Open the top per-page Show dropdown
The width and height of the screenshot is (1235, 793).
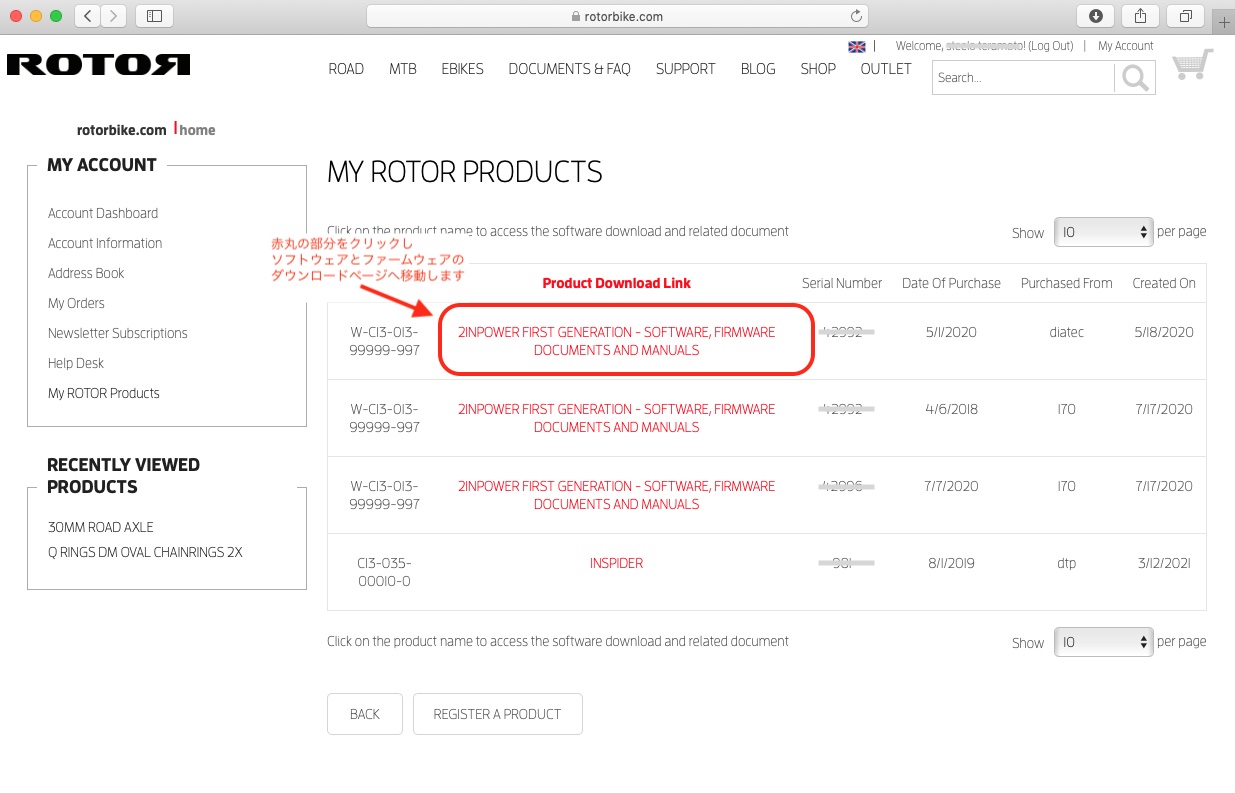pos(1103,232)
